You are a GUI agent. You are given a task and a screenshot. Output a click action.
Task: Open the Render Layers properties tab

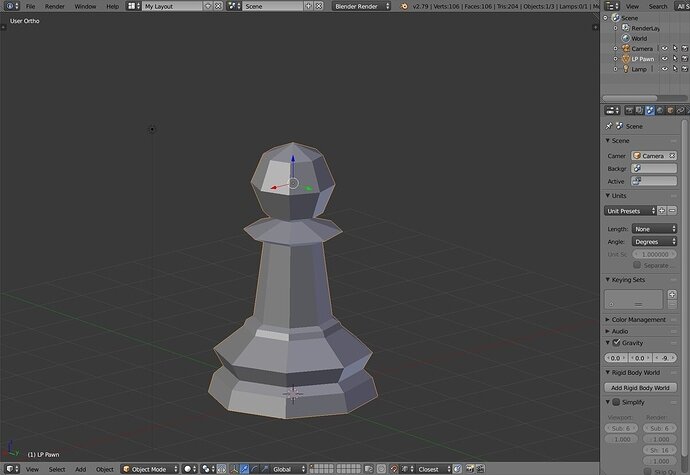click(639, 110)
